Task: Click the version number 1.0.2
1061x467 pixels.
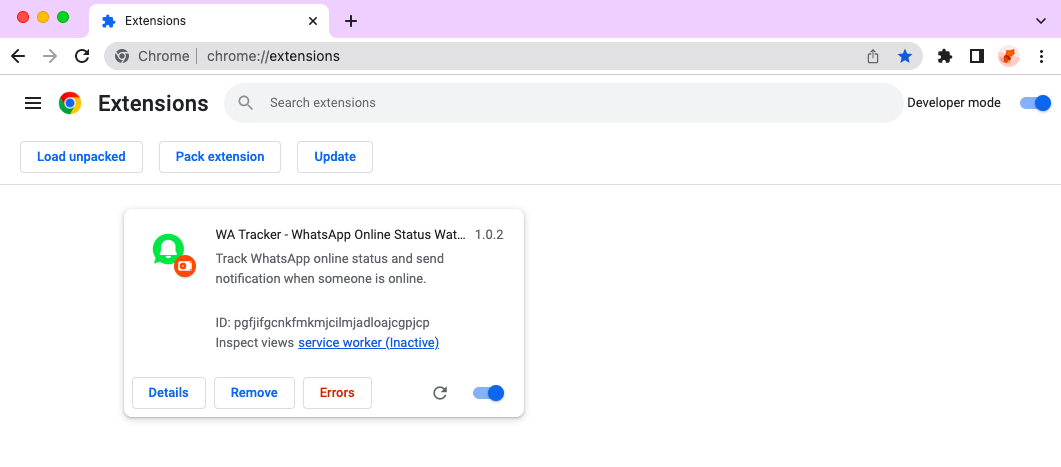Action: pyautogui.click(x=489, y=235)
